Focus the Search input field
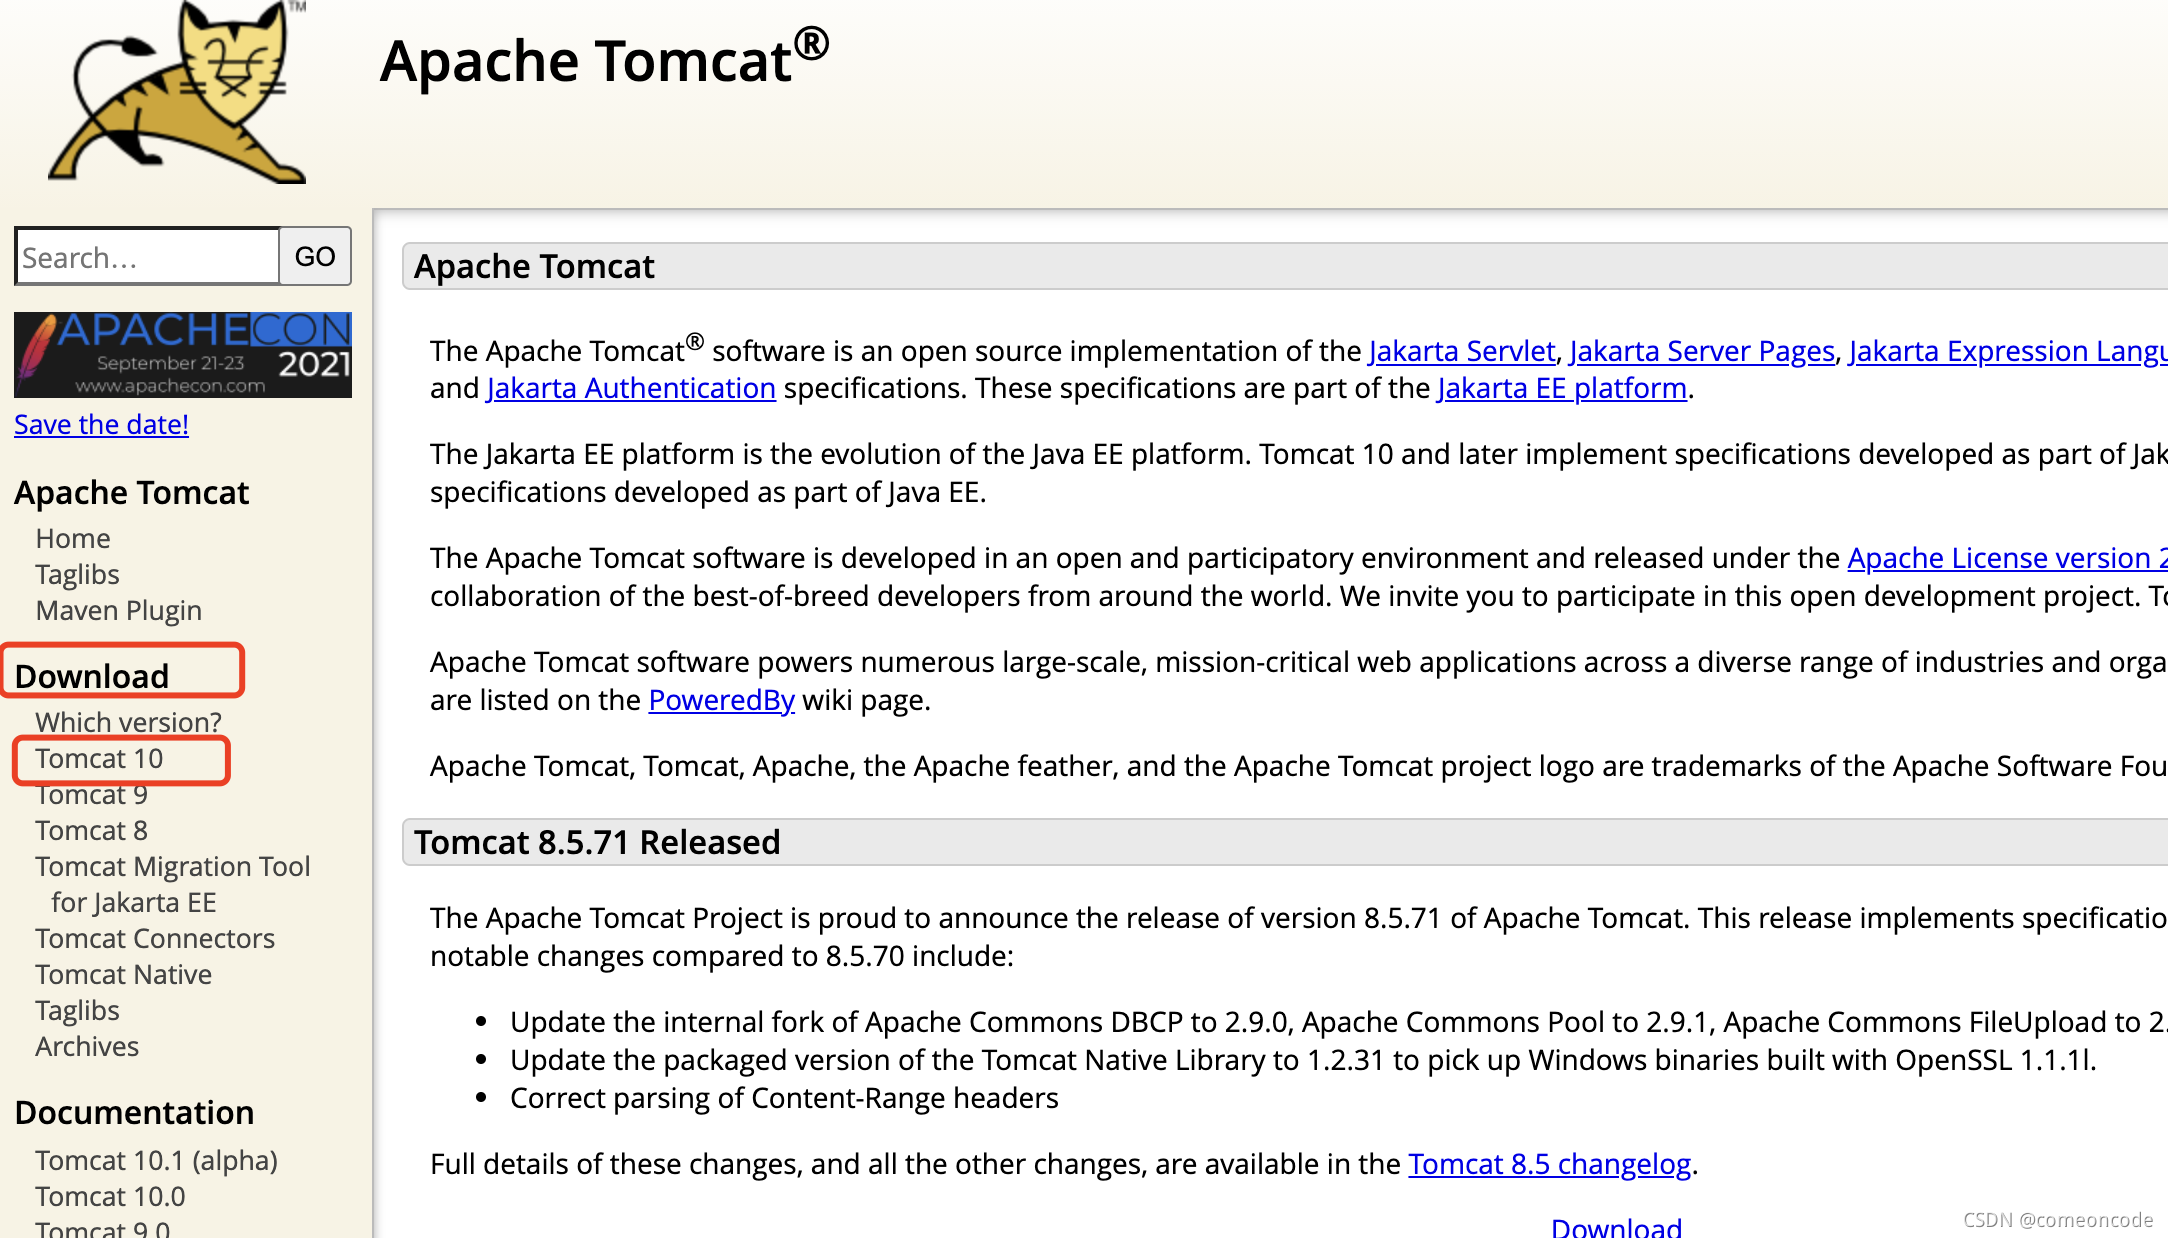This screenshot has height=1238, width=2168. click(147, 256)
